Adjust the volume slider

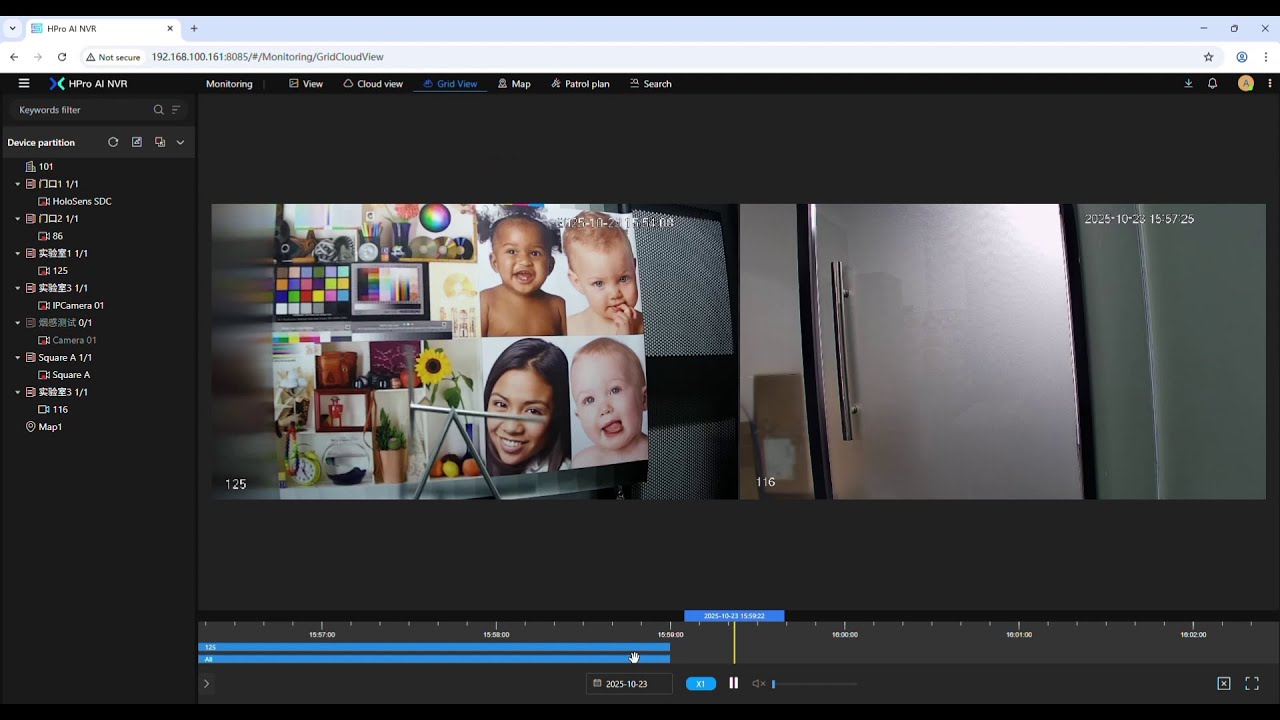coord(814,684)
